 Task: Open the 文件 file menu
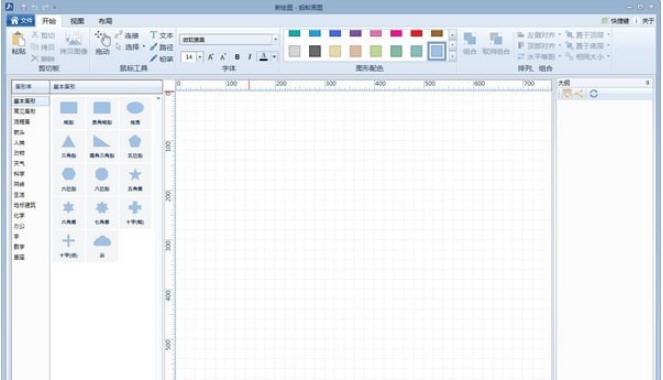tap(21, 21)
